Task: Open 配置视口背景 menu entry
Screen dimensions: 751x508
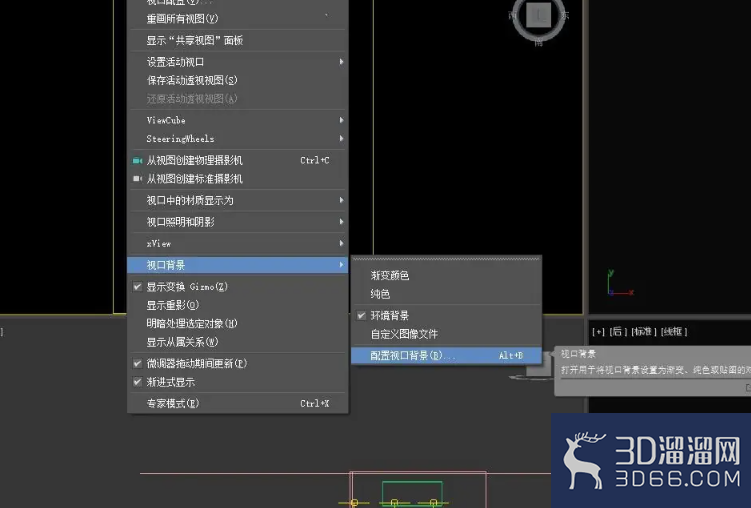Action: point(446,356)
